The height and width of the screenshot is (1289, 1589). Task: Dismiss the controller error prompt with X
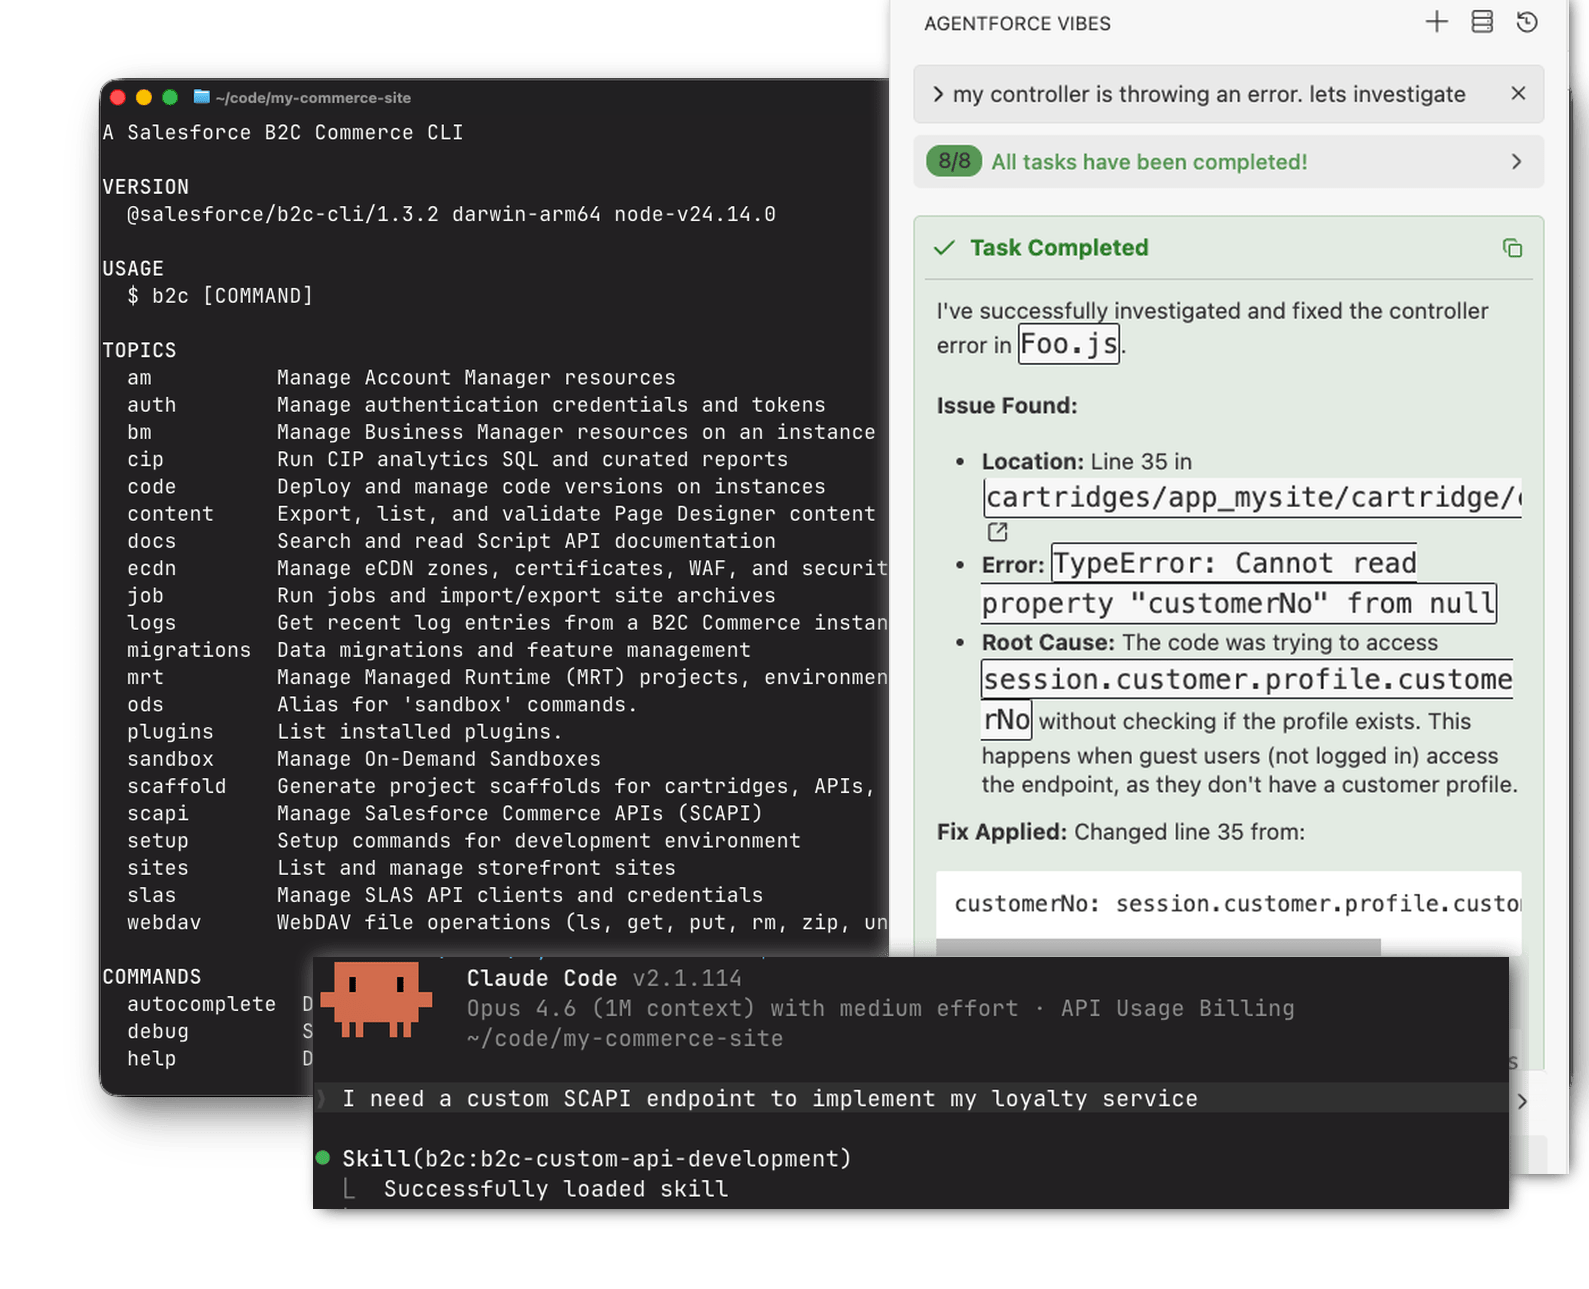click(x=1518, y=93)
